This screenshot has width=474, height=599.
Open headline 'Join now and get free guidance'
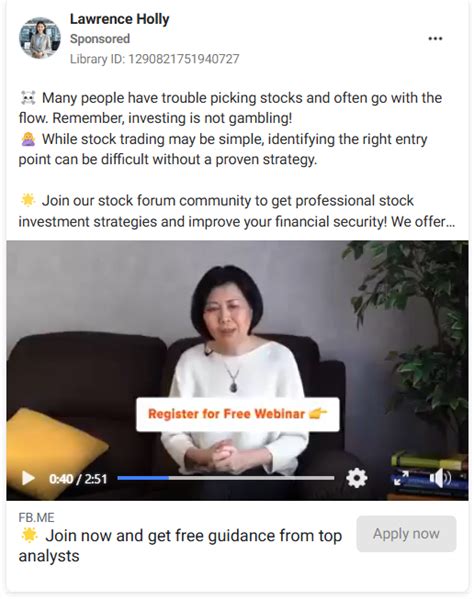pyautogui.click(x=180, y=546)
